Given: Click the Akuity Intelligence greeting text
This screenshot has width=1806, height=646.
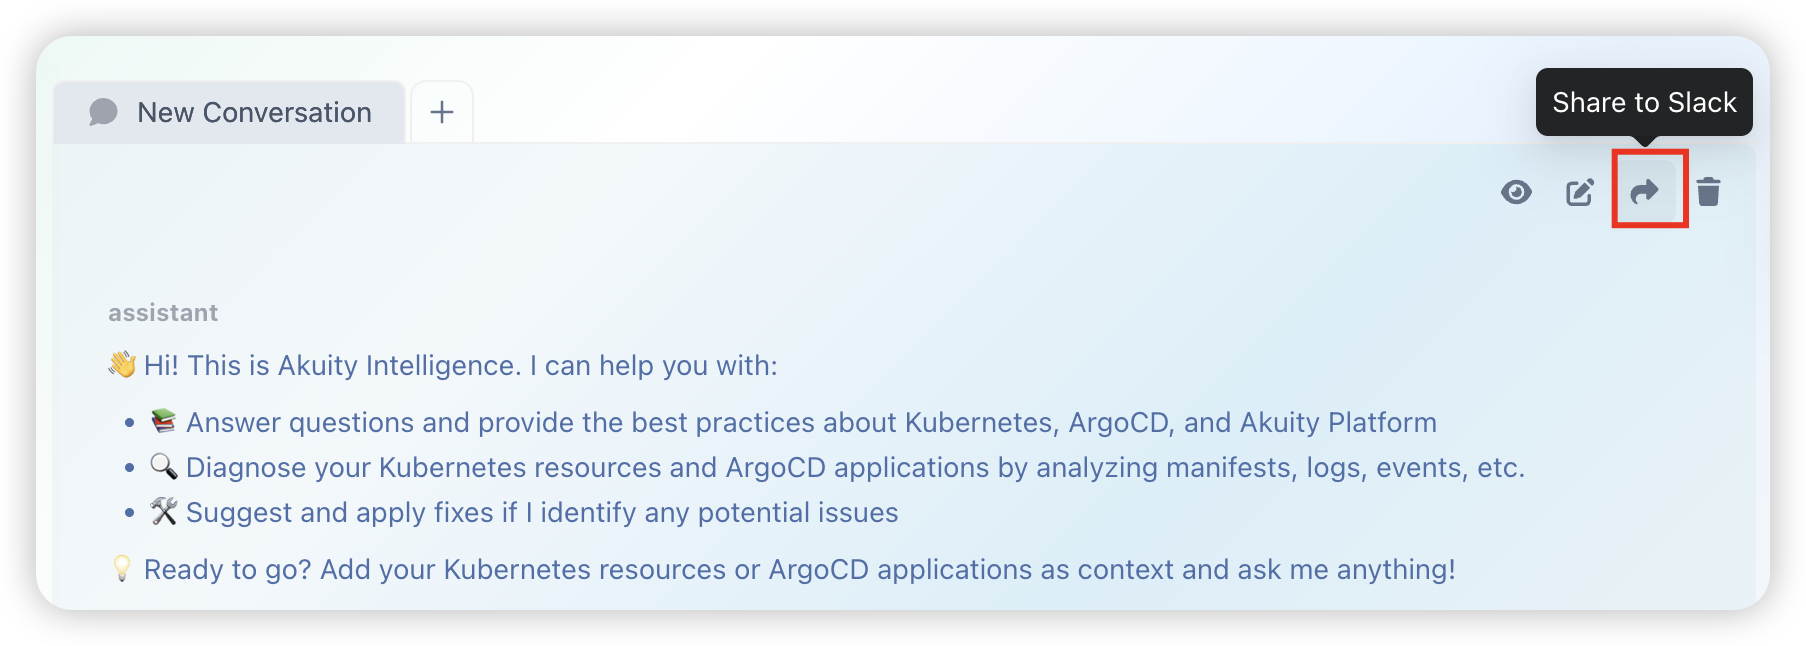Looking at the screenshot, I should coord(460,366).
